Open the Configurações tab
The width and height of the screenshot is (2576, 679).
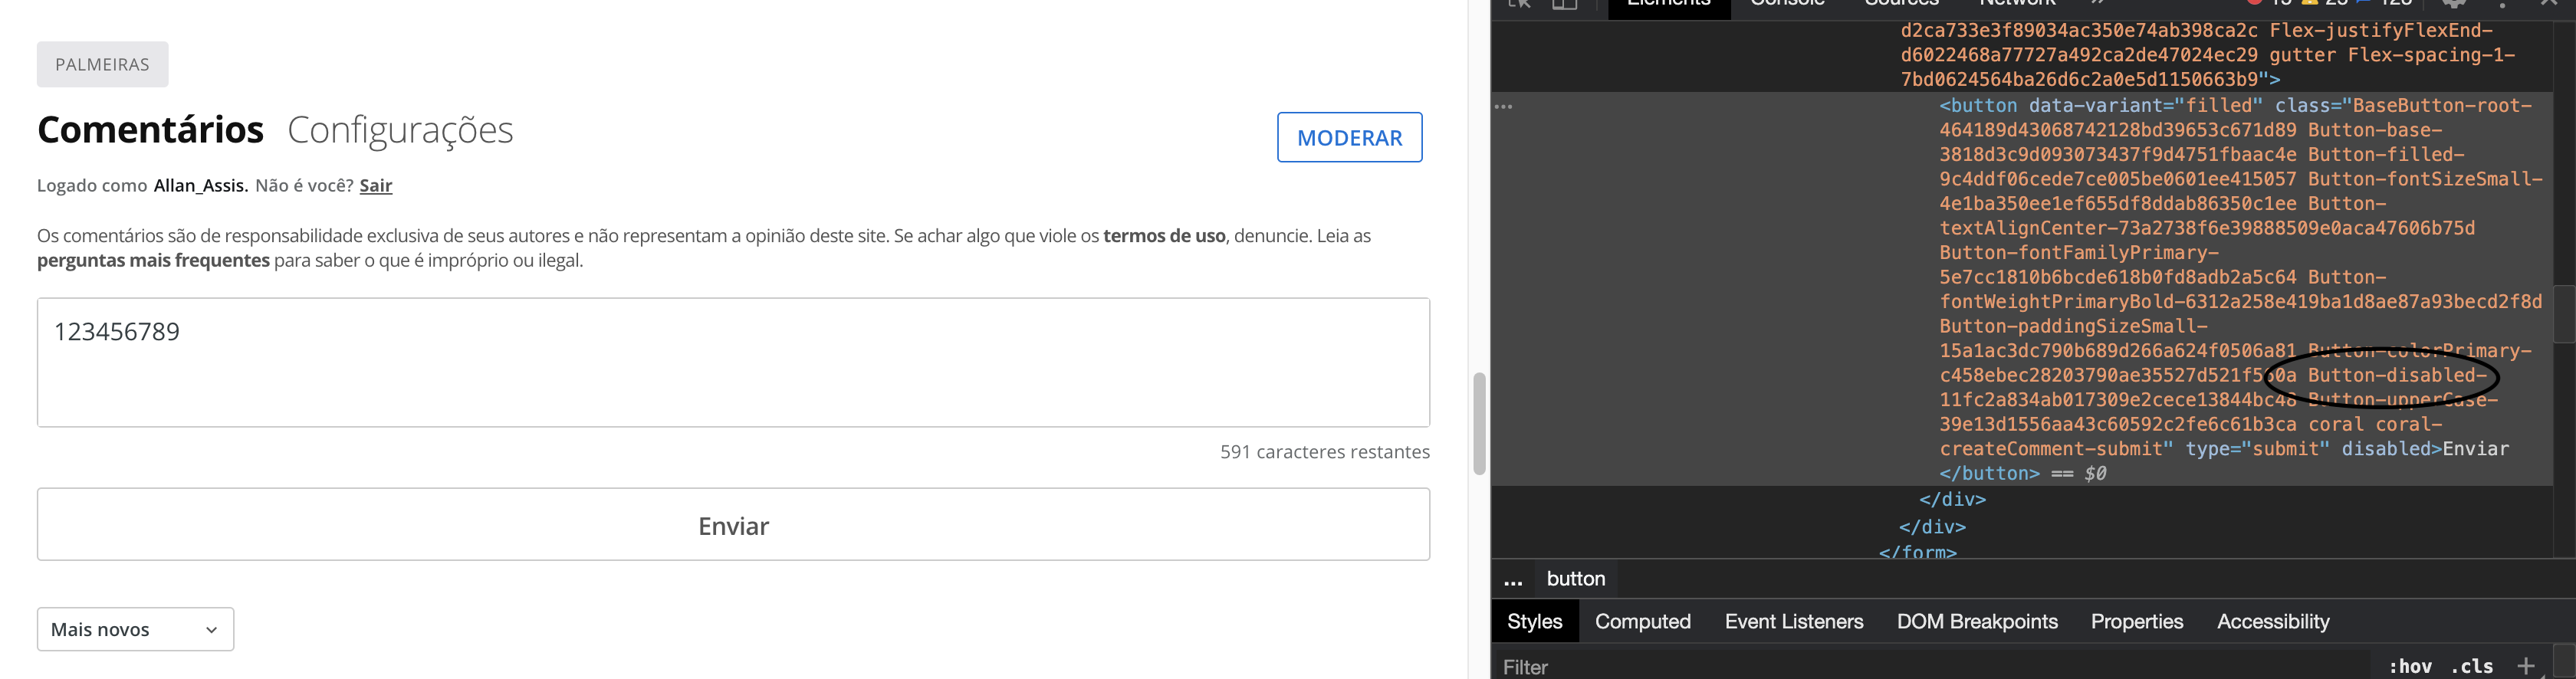[400, 130]
